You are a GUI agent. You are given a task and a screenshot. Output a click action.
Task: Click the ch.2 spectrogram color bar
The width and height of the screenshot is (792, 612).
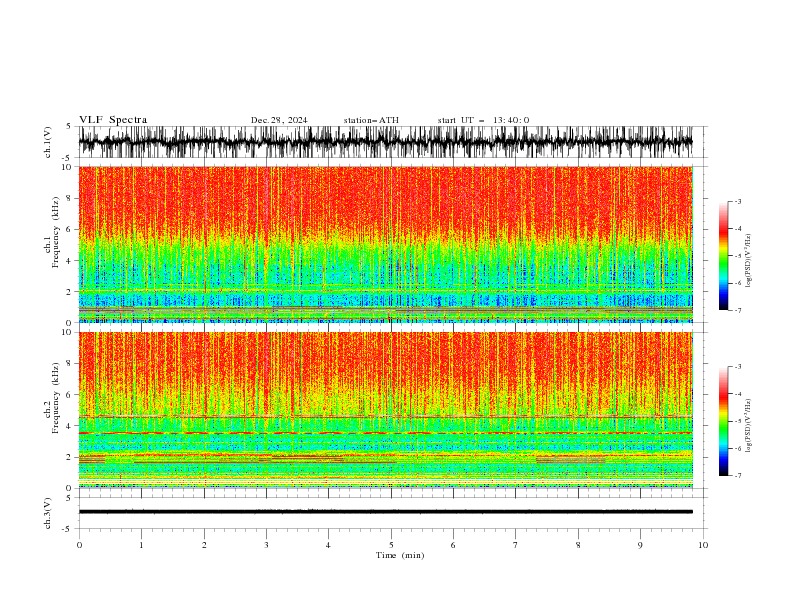(x=723, y=421)
